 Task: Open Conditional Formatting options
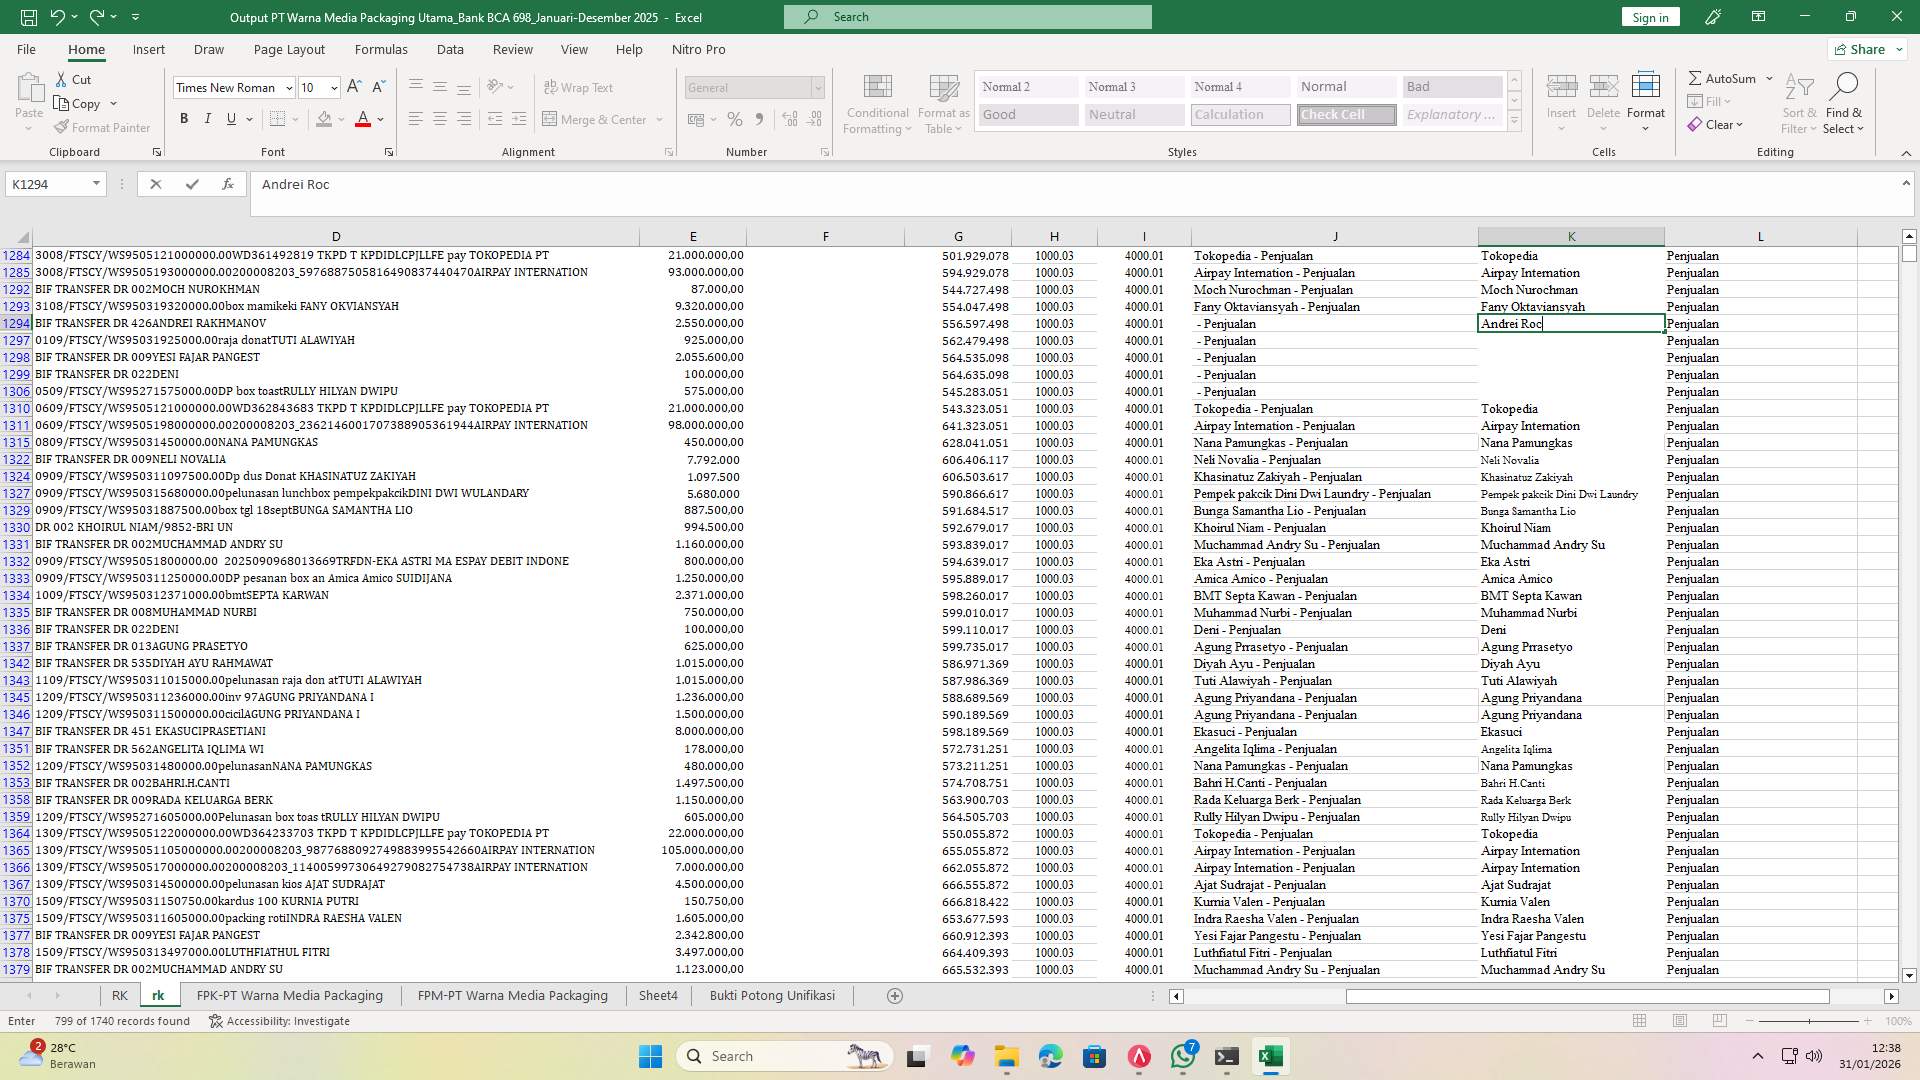click(x=877, y=103)
